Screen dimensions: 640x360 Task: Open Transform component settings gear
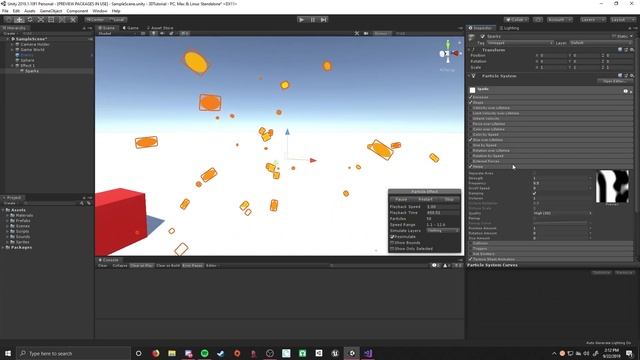coord(631,50)
